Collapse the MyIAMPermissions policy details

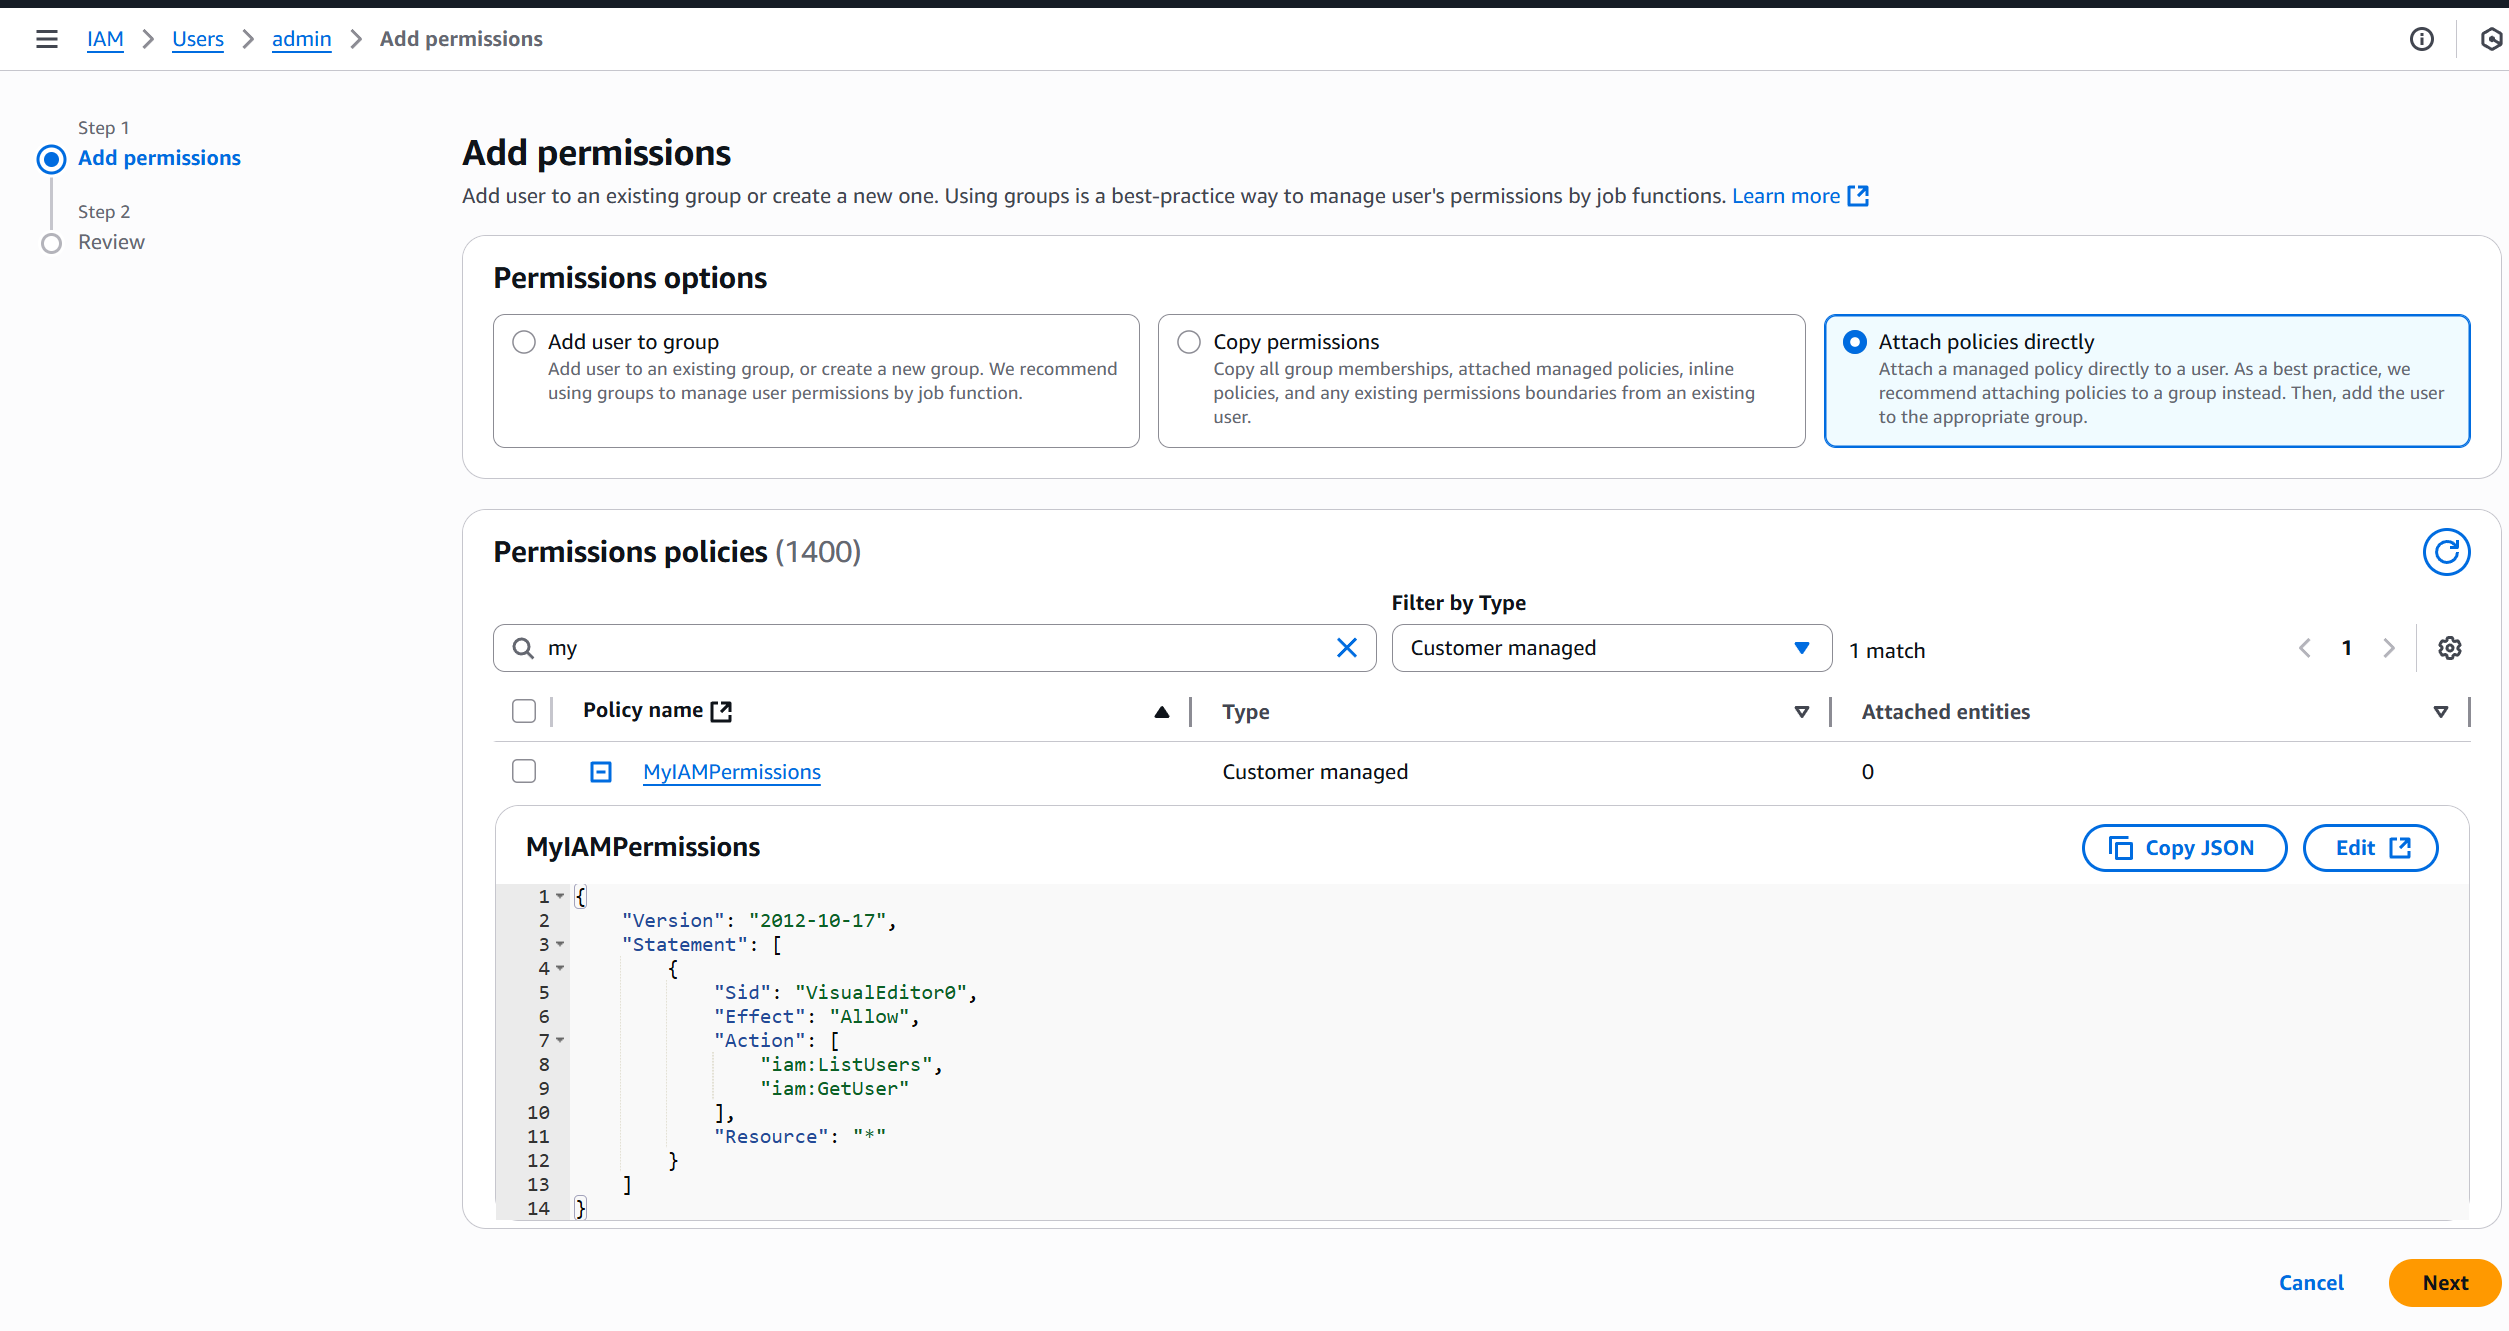click(x=600, y=772)
